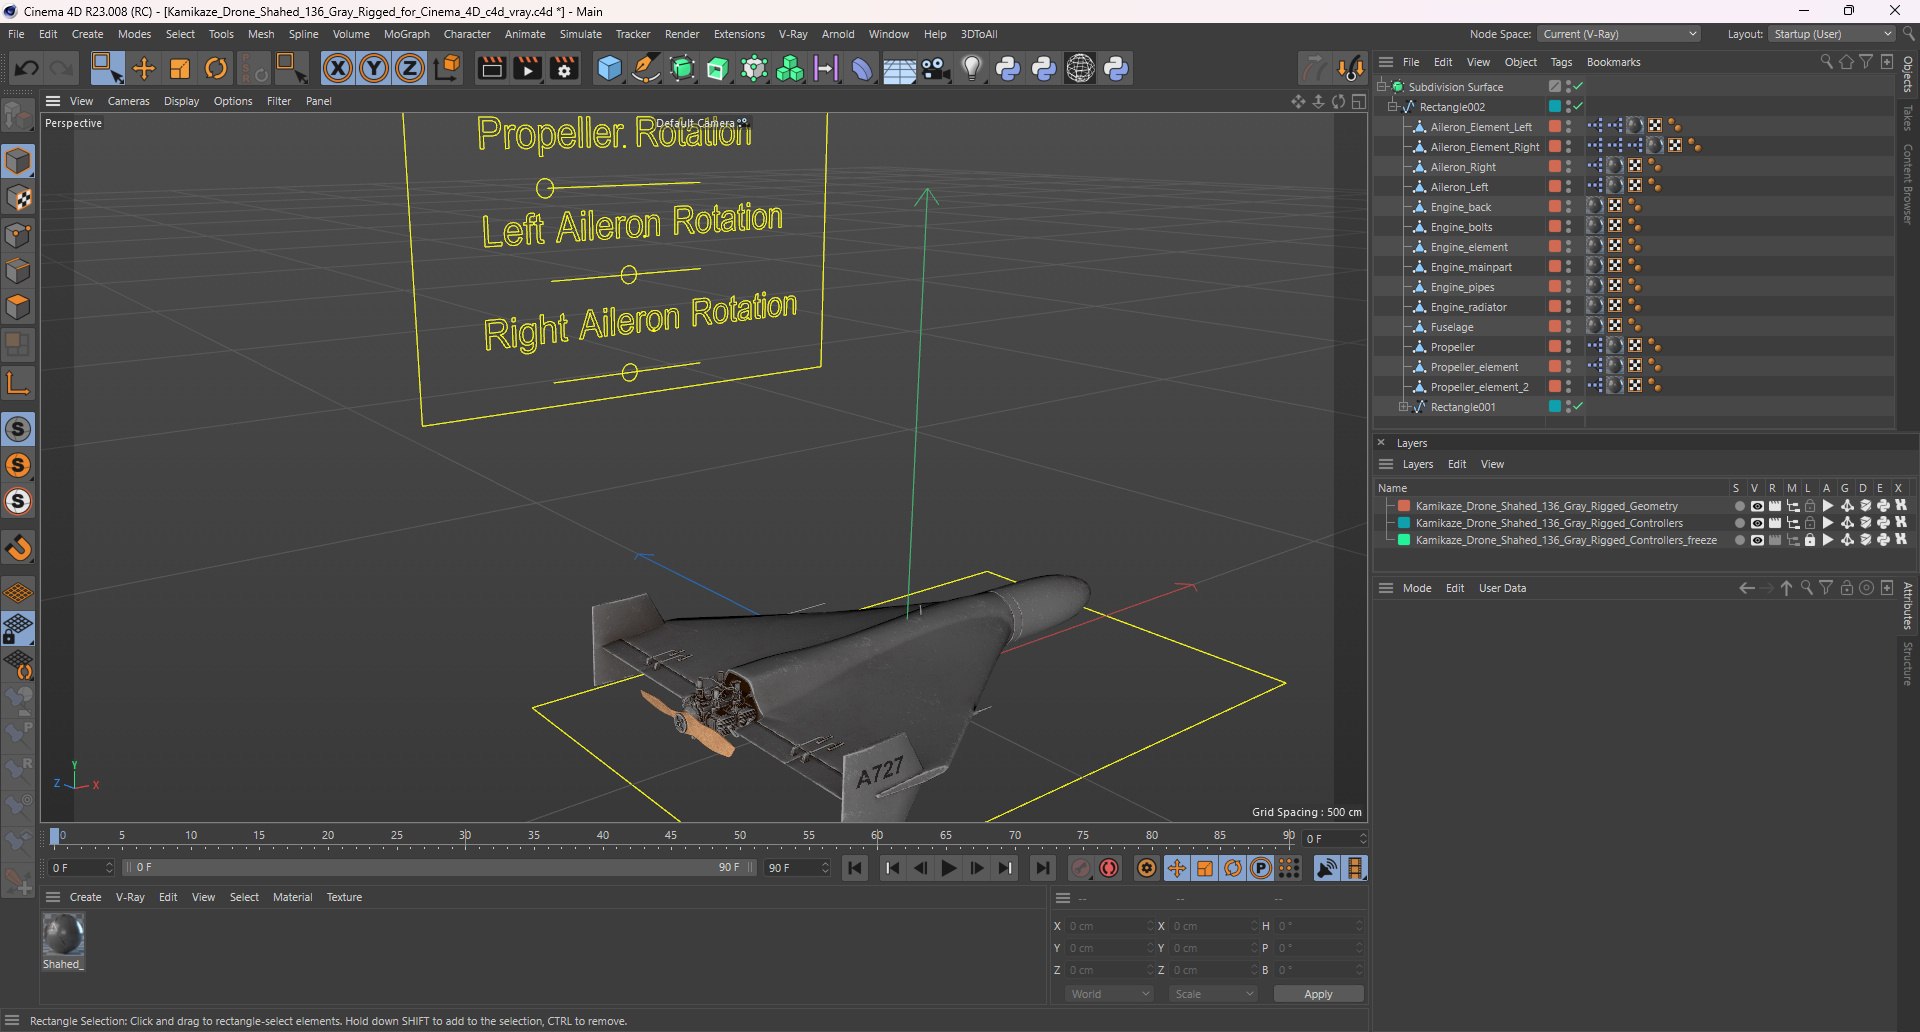Click Go to Start of timeline
This screenshot has width=1920, height=1032.
(x=855, y=868)
